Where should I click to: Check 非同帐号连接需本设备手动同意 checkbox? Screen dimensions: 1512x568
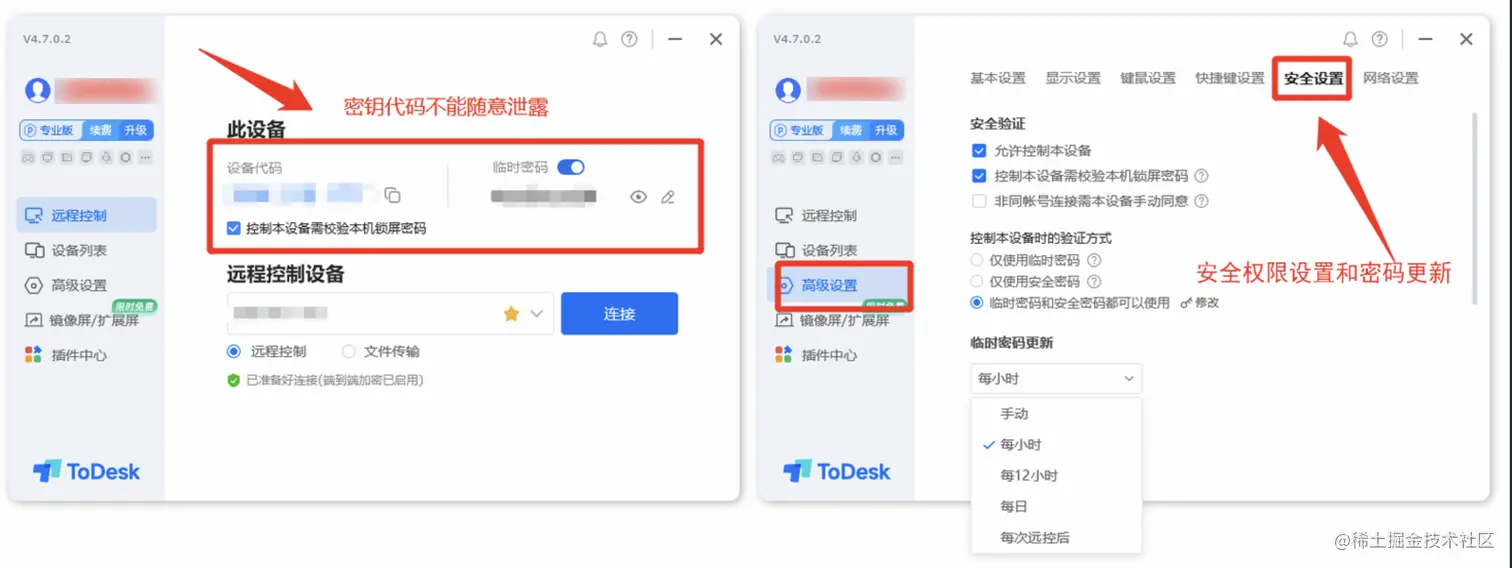tap(979, 201)
